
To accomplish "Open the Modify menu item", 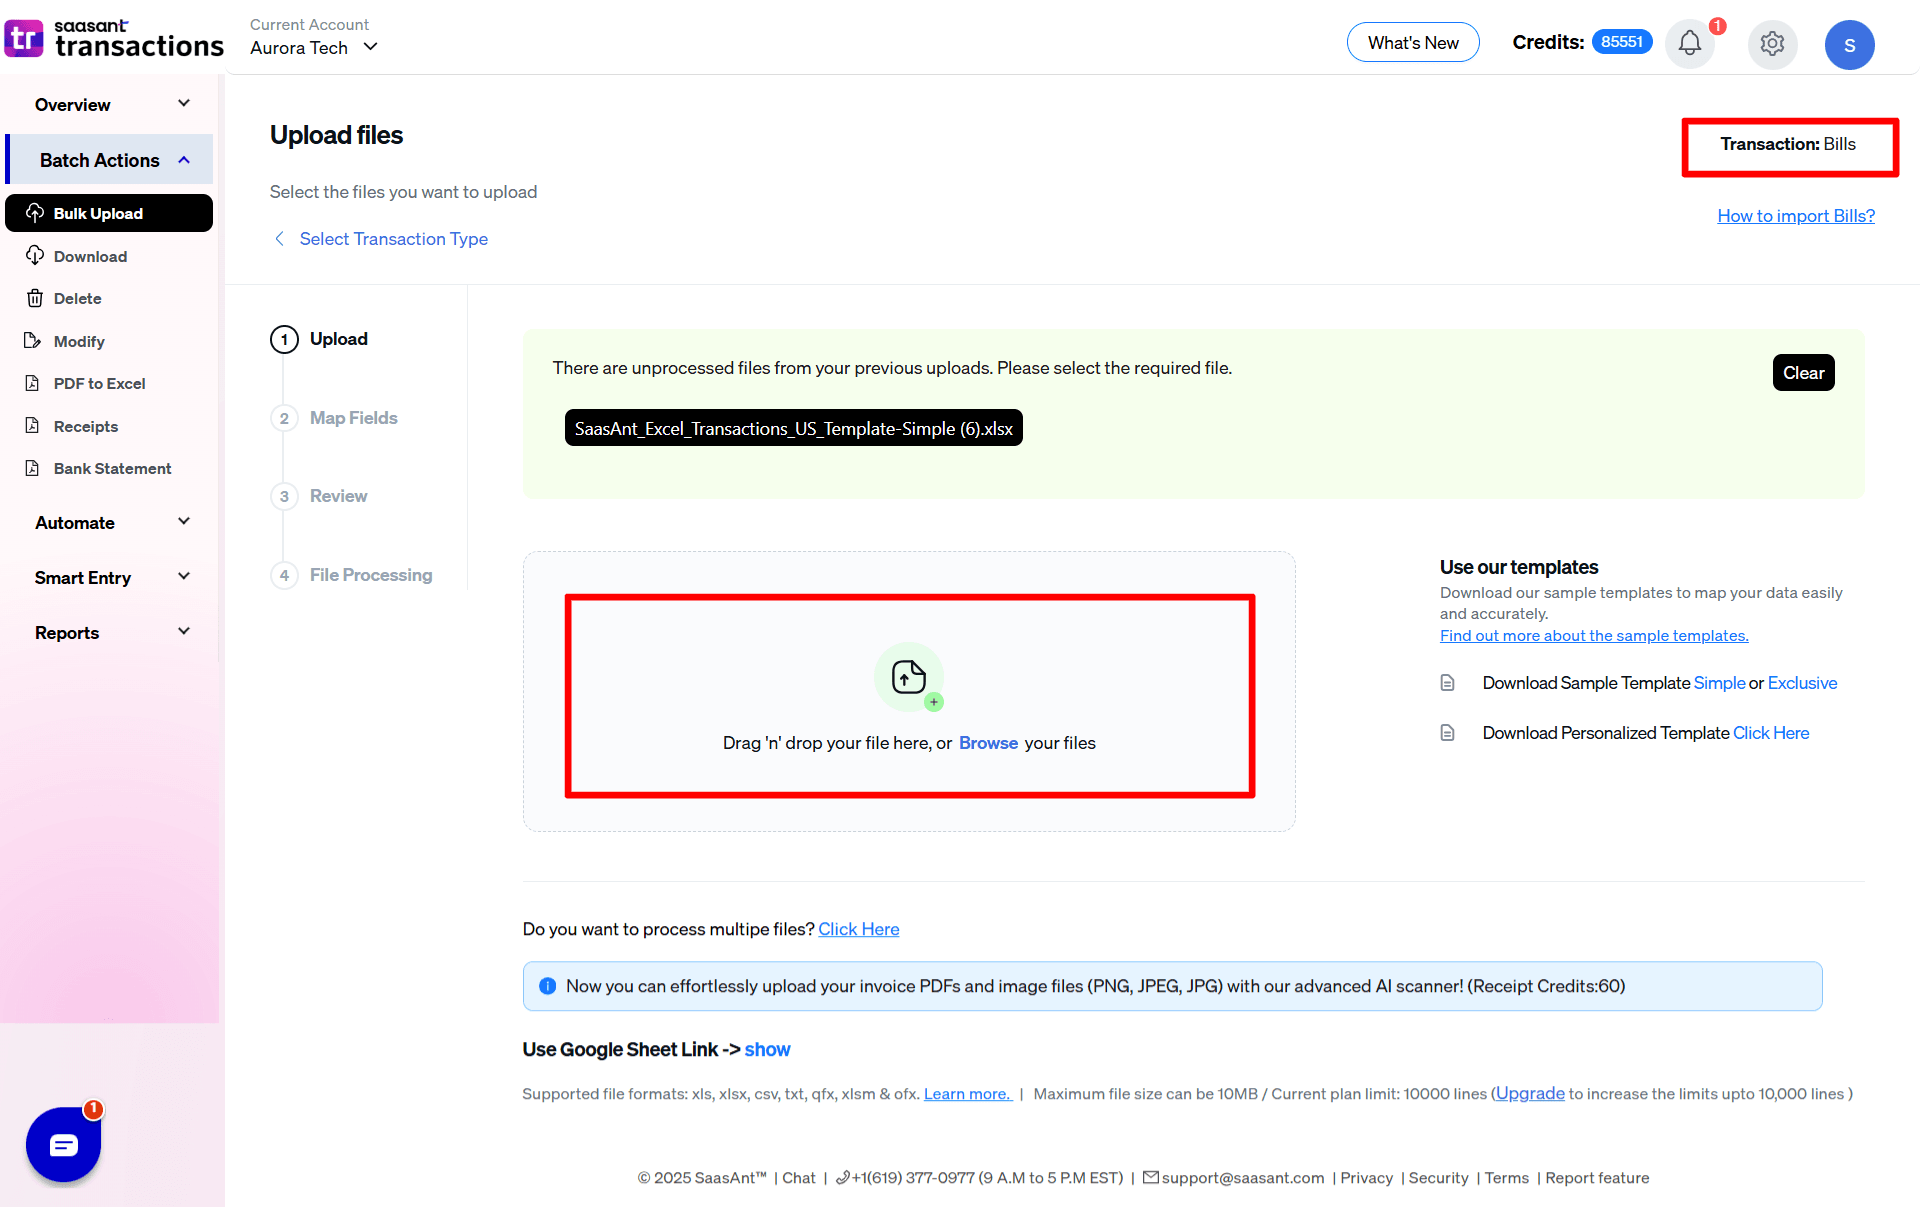I will coord(79,341).
